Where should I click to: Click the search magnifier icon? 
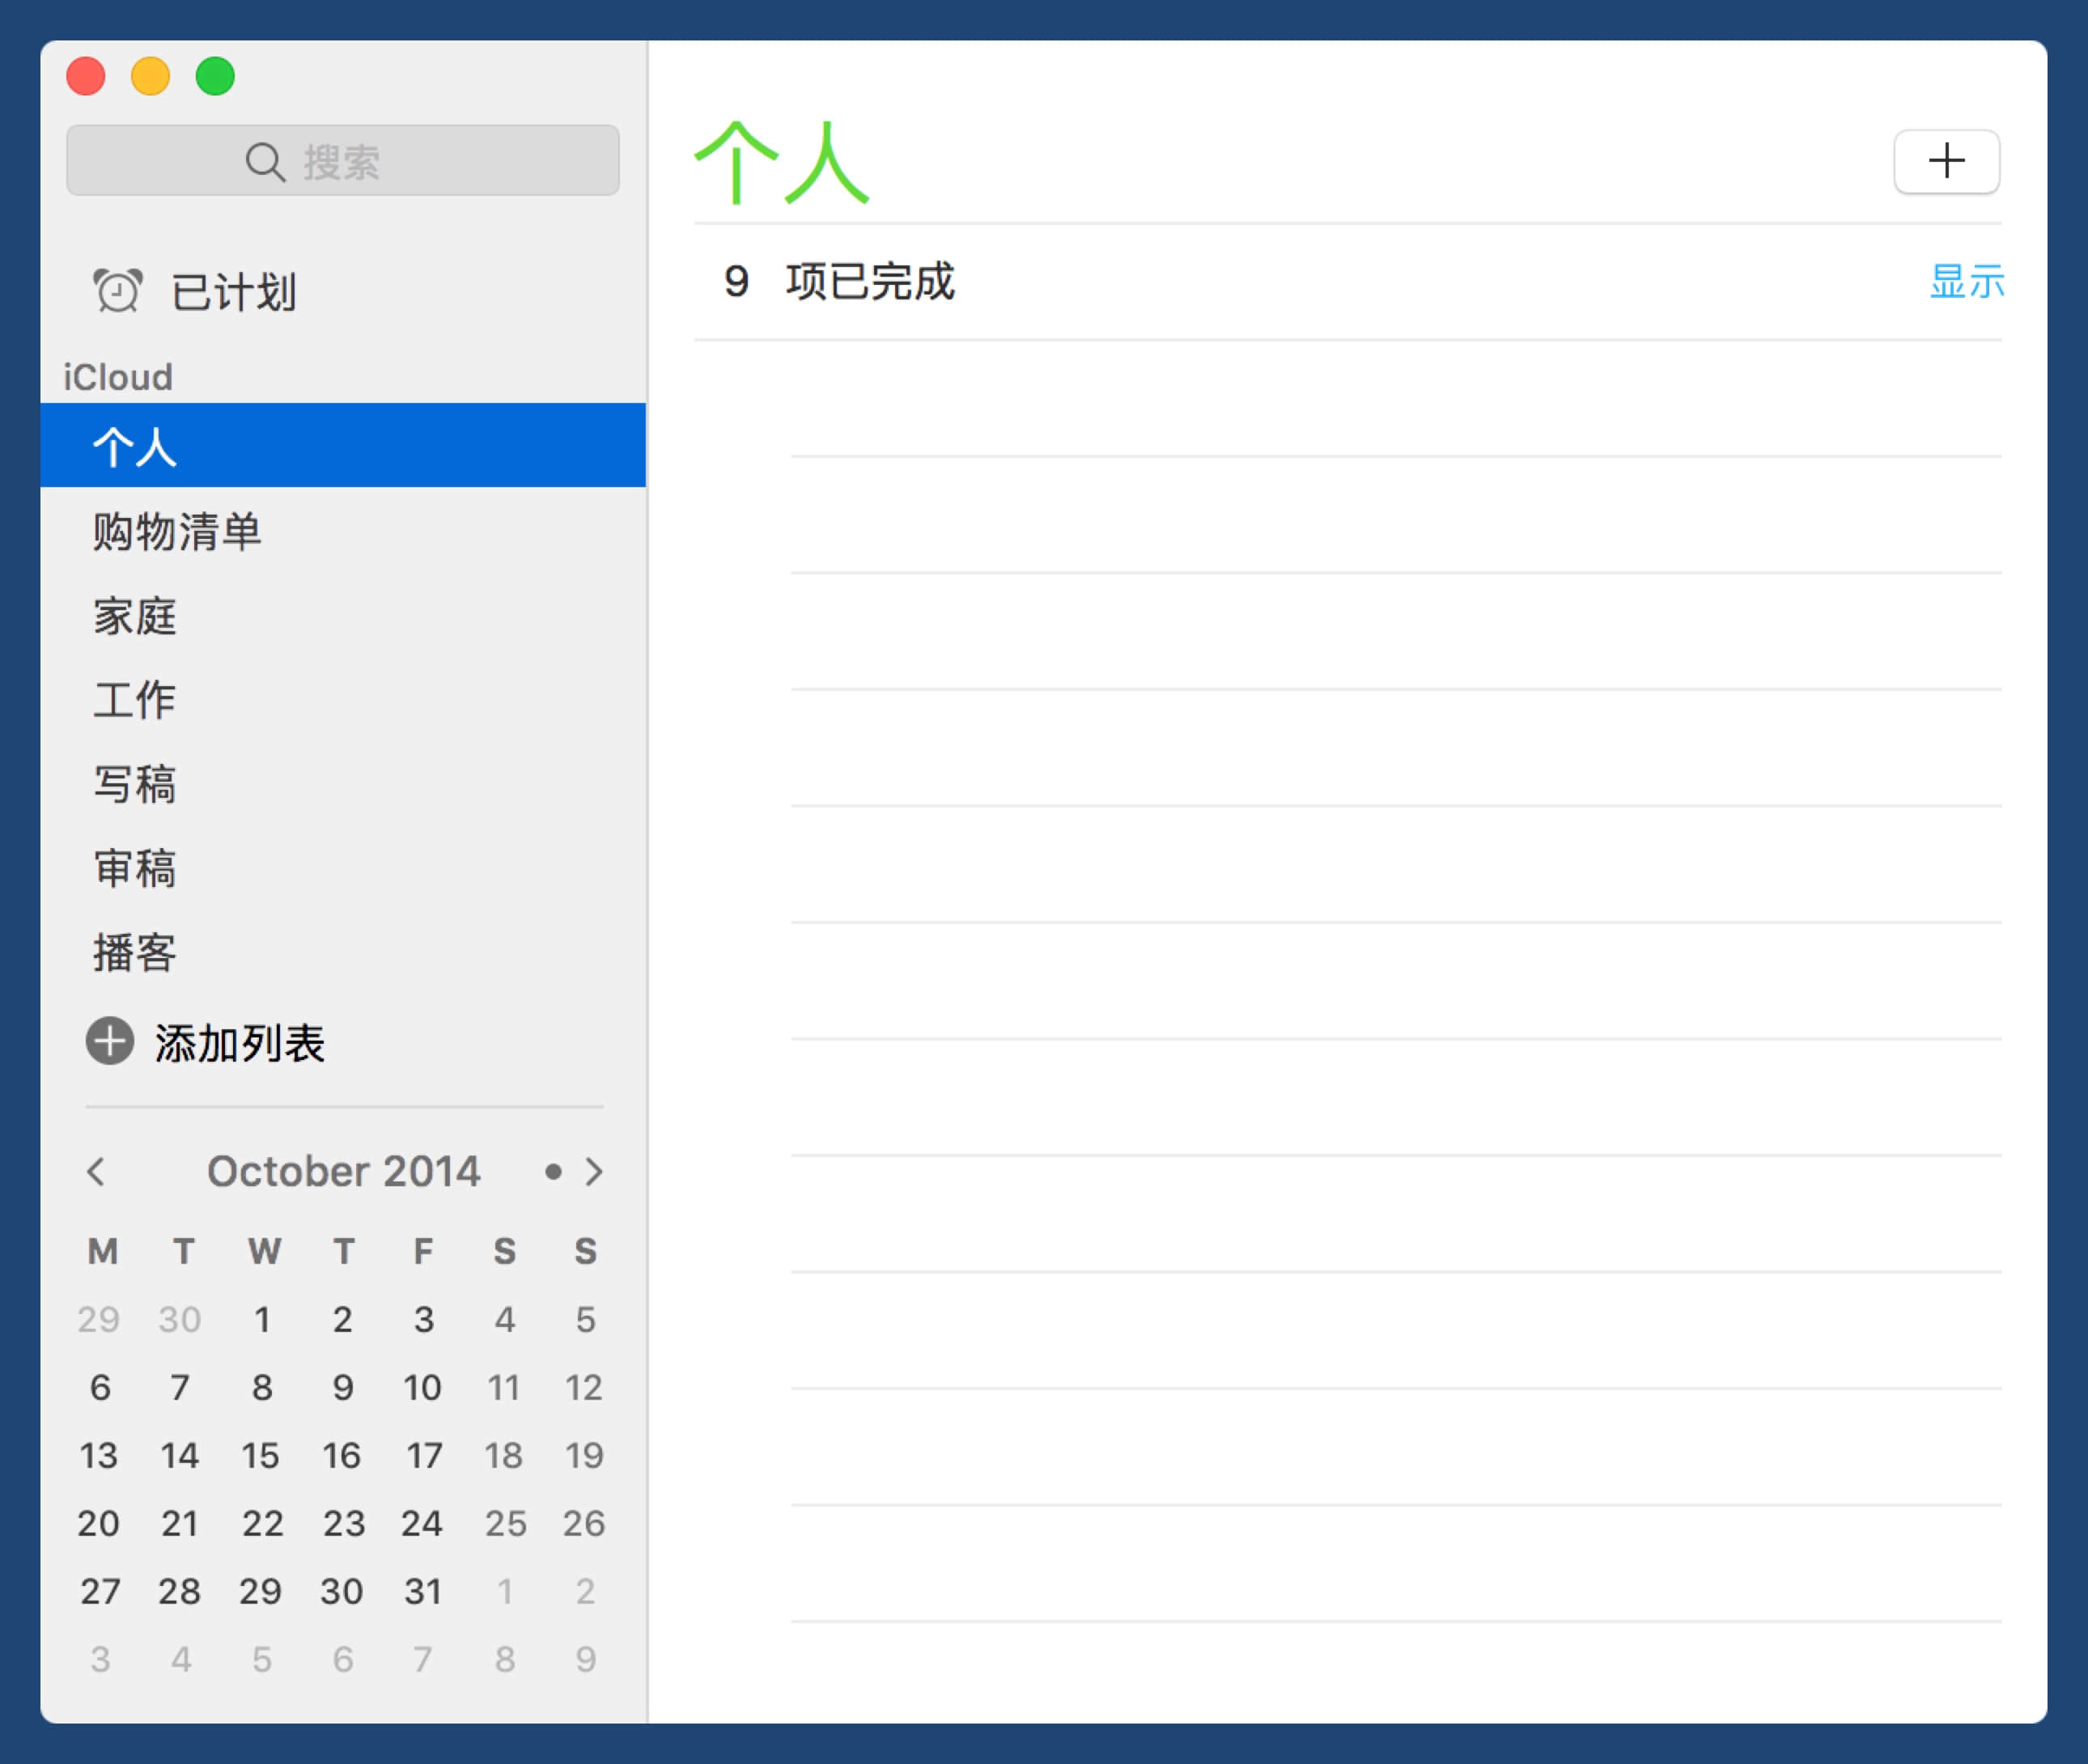[x=265, y=162]
